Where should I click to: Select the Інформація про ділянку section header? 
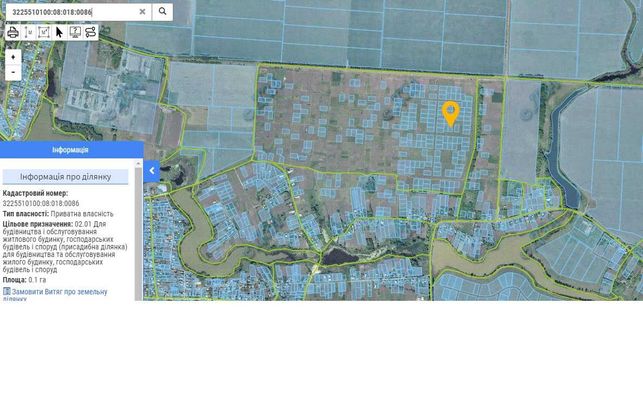(65, 177)
